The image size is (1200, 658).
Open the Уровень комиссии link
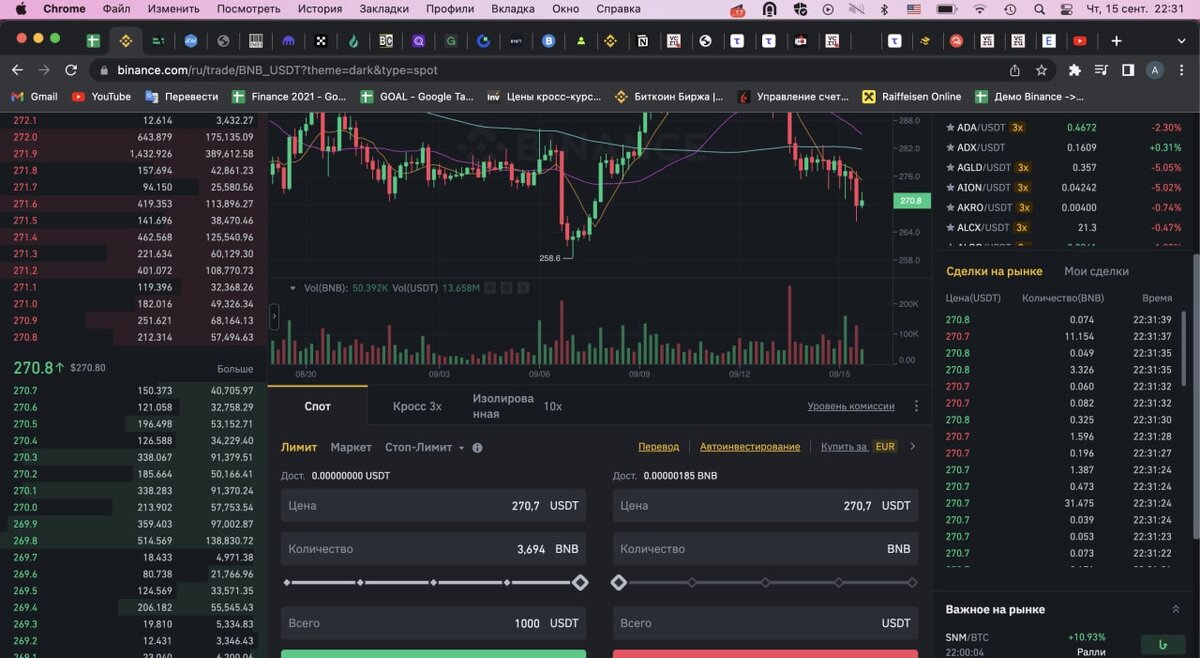coord(851,406)
